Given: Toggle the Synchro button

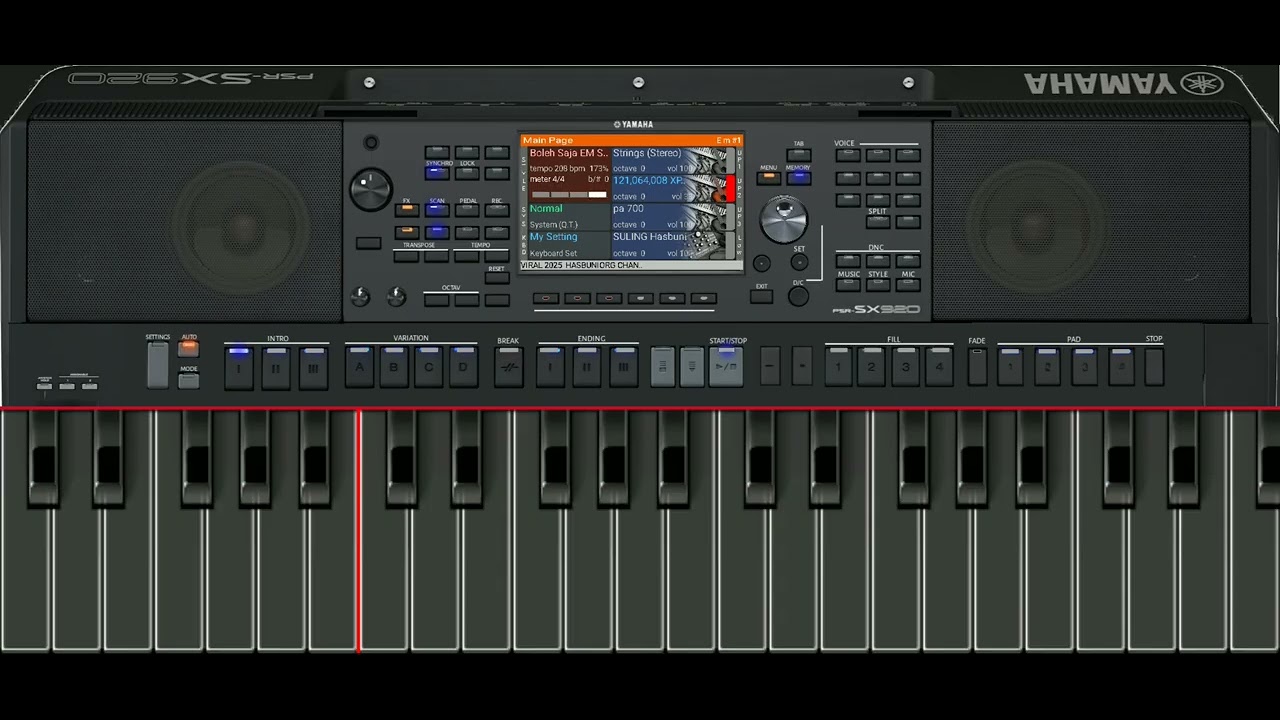Looking at the screenshot, I should click(x=437, y=173).
